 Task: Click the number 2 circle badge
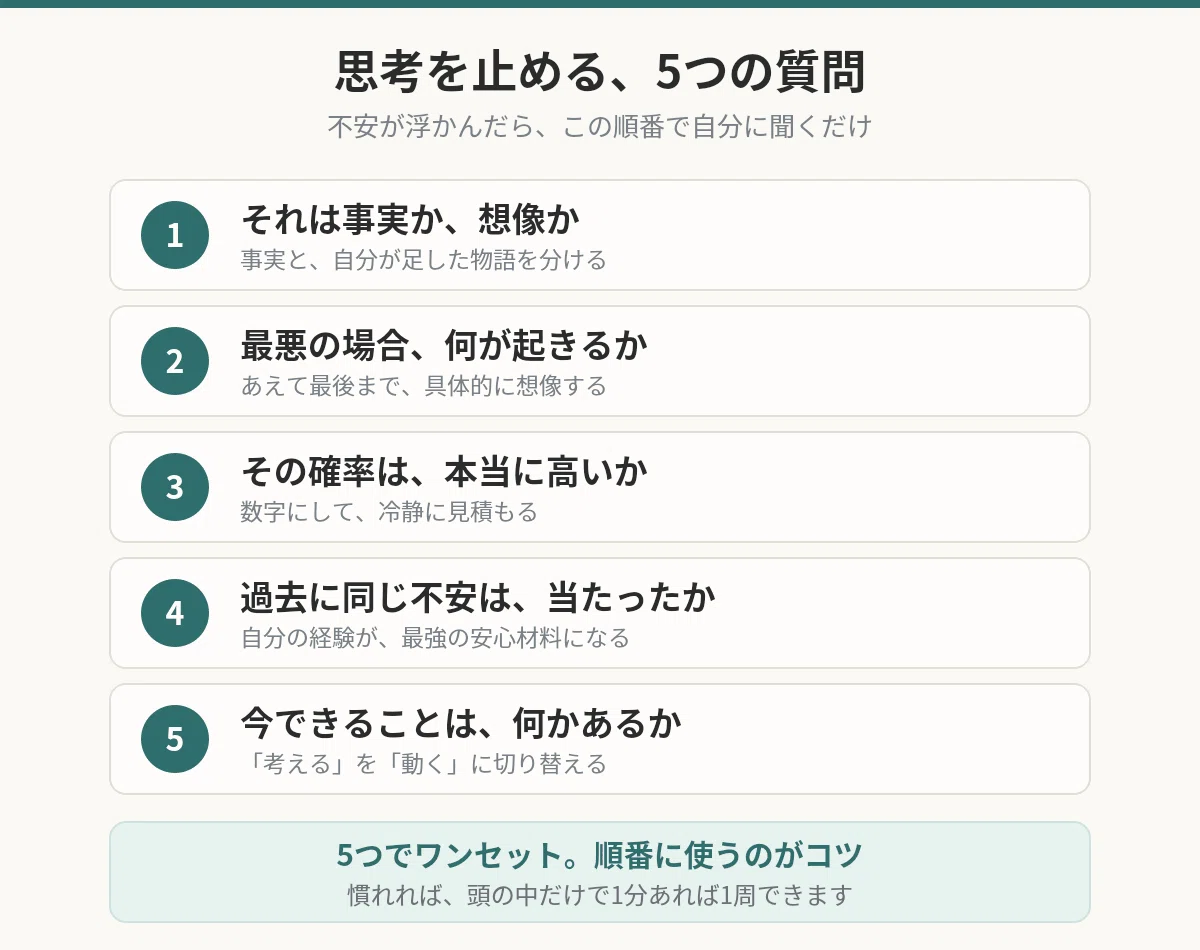(x=175, y=361)
